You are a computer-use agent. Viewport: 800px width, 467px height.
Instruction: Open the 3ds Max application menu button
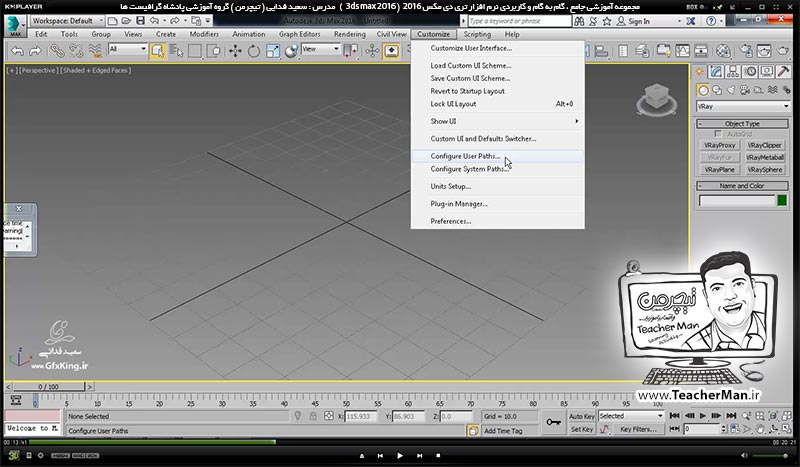point(15,26)
